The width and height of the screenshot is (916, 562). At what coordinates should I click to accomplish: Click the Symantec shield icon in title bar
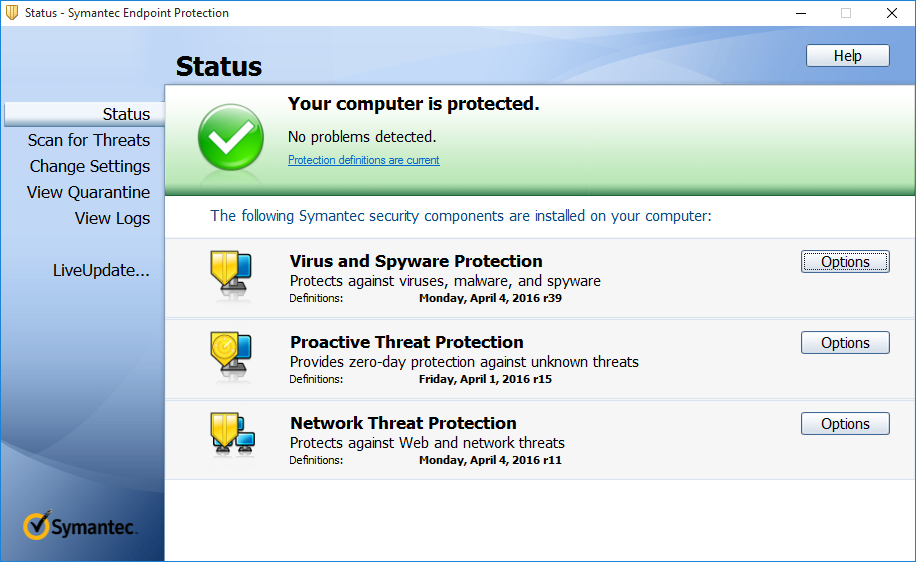coord(12,13)
